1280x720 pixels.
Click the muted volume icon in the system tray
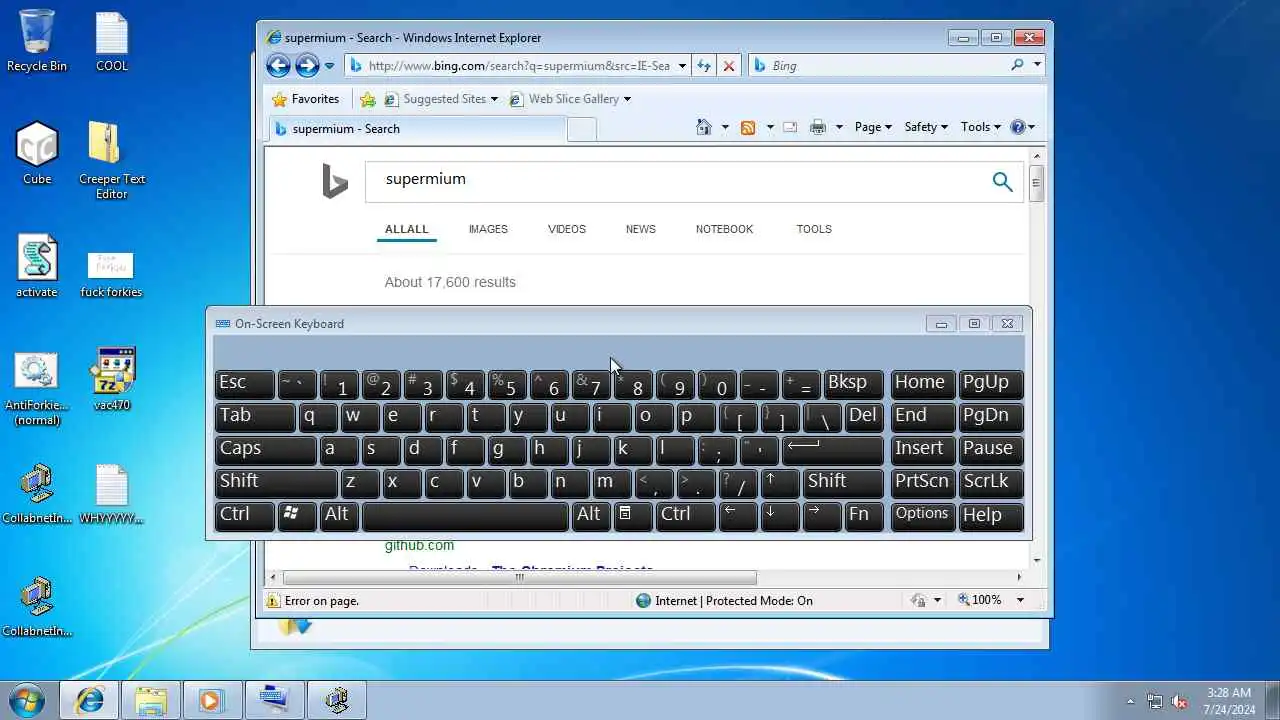(x=1180, y=701)
